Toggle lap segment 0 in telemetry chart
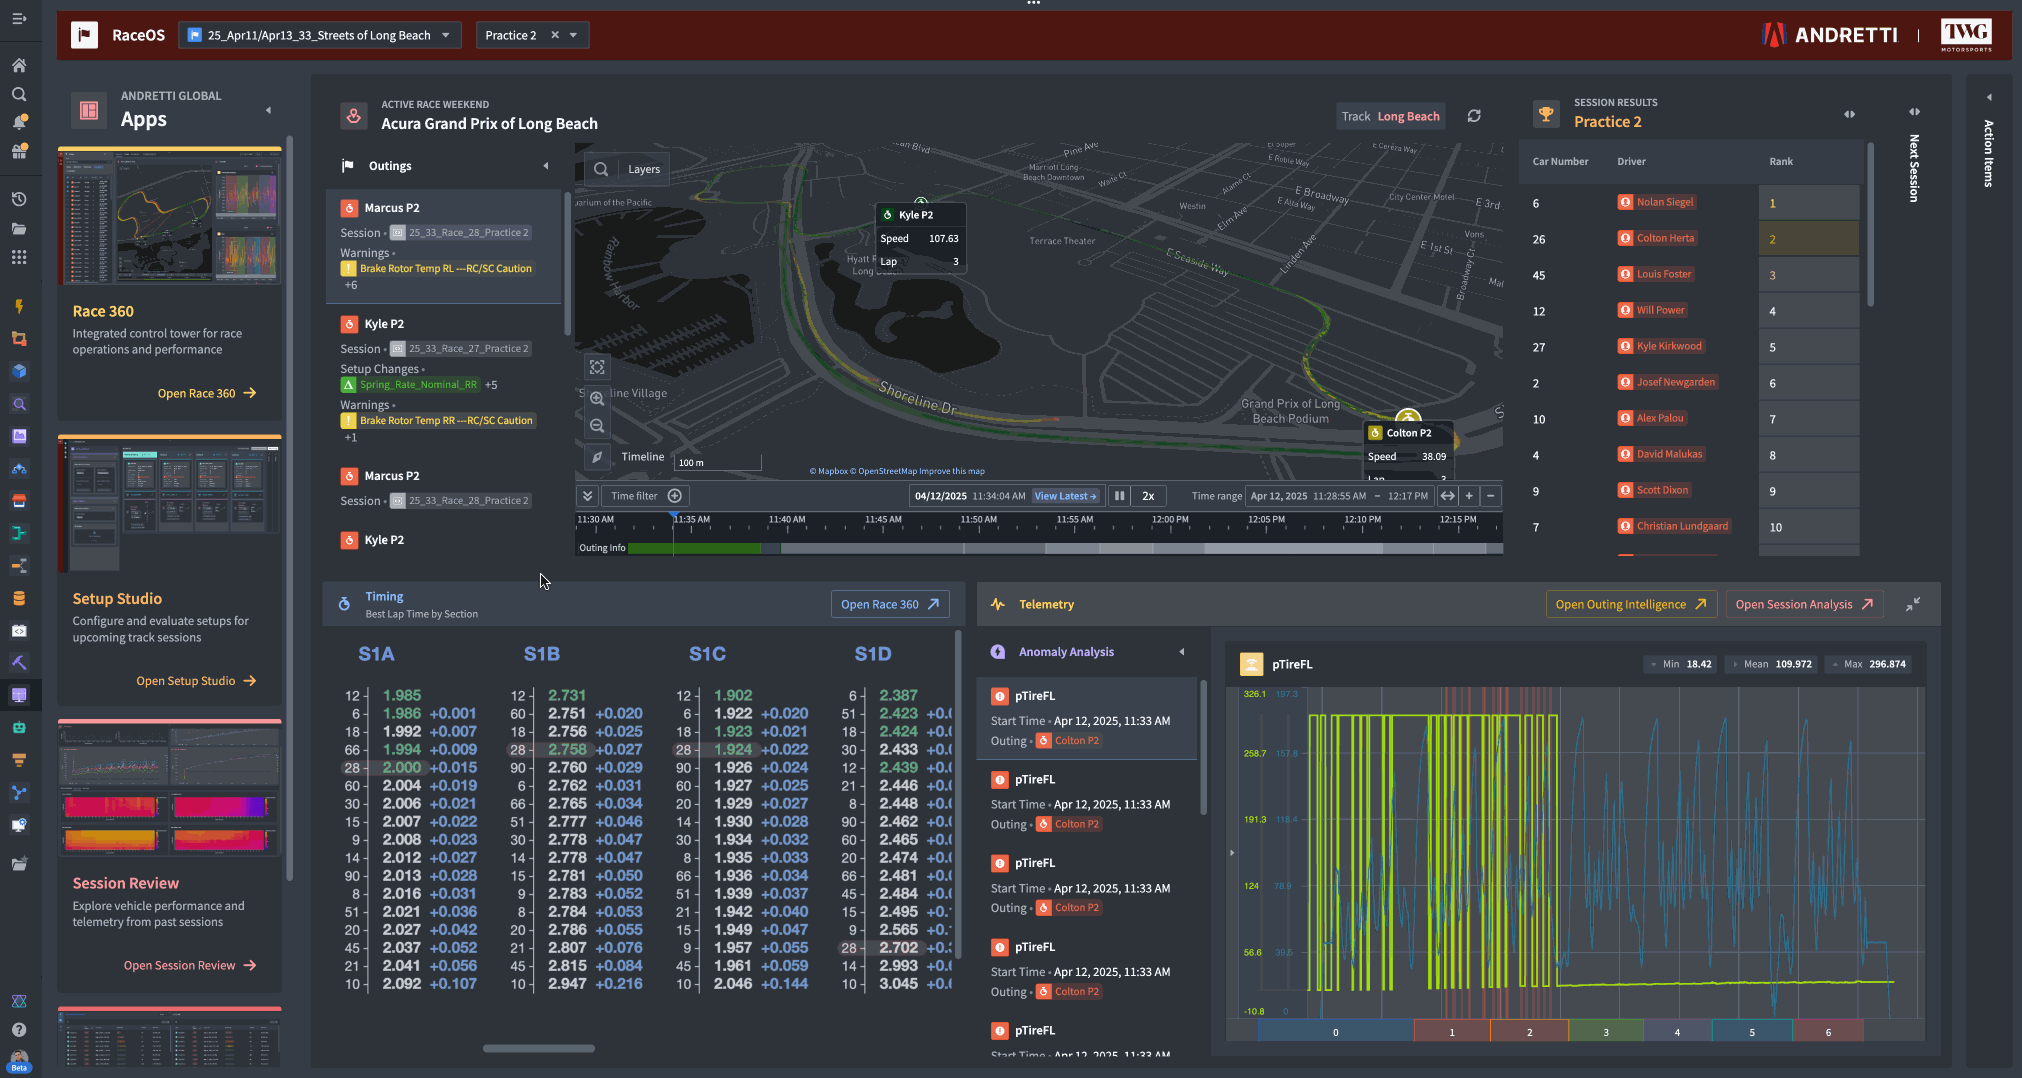 pos(1335,1032)
